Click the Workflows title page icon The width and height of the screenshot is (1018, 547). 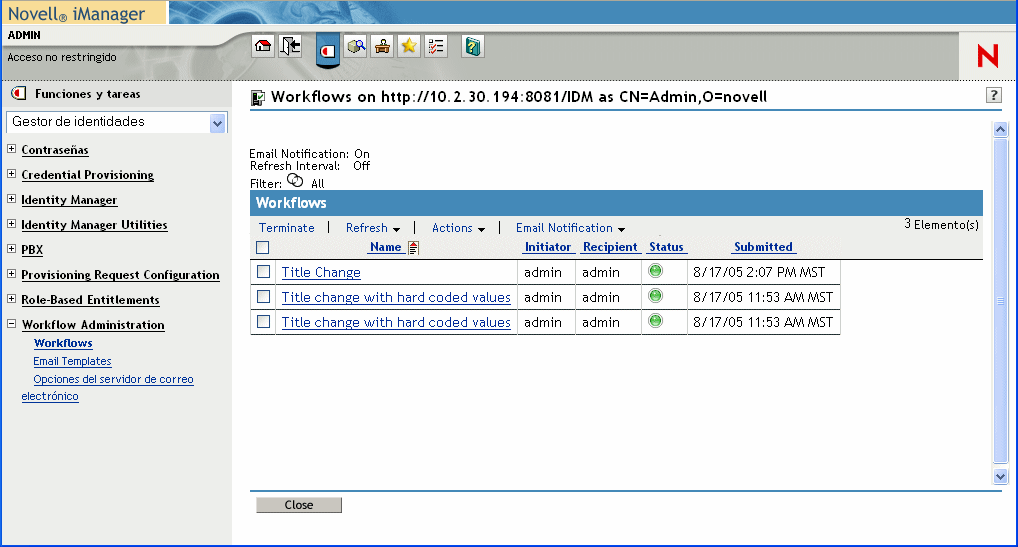pyautogui.click(x=258, y=98)
